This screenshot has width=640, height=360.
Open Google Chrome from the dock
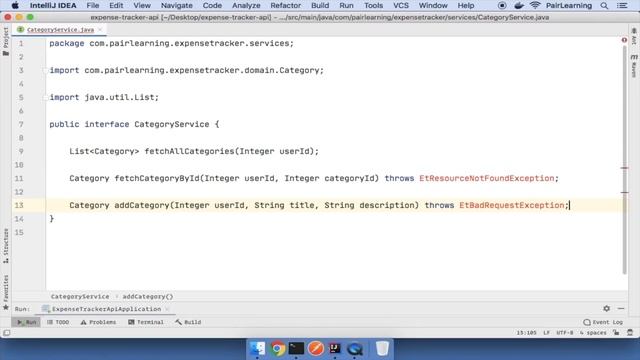pos(277,349)
